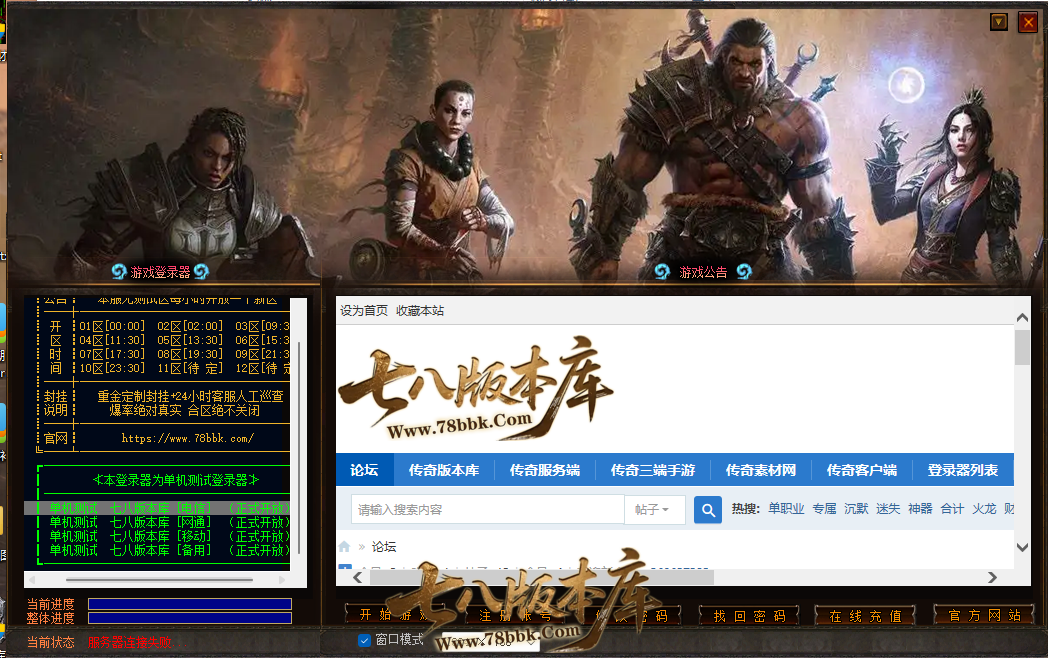Open the 登录器列表 navigation tab
The width and height of the screenshot is (1048, 658).
(962, 470)
